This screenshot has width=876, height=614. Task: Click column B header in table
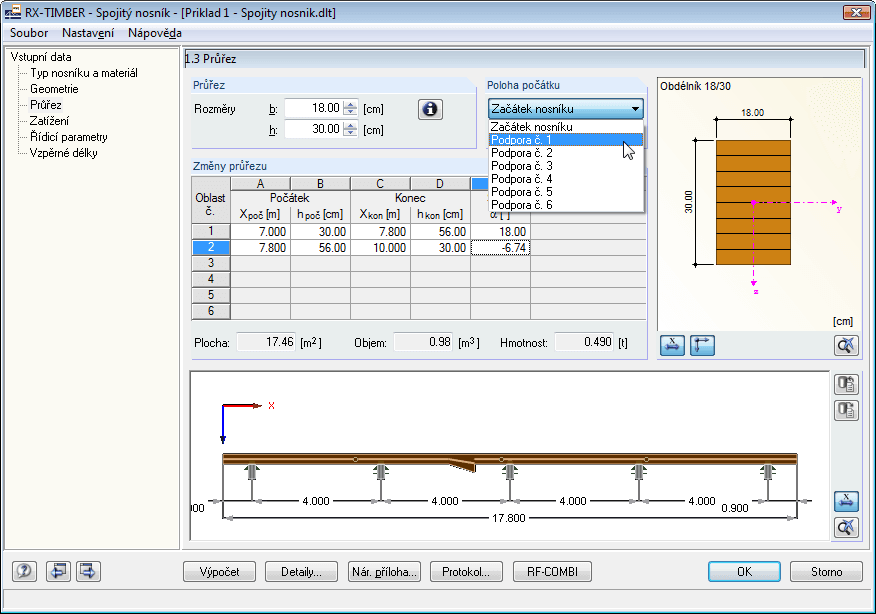point(320,184)
